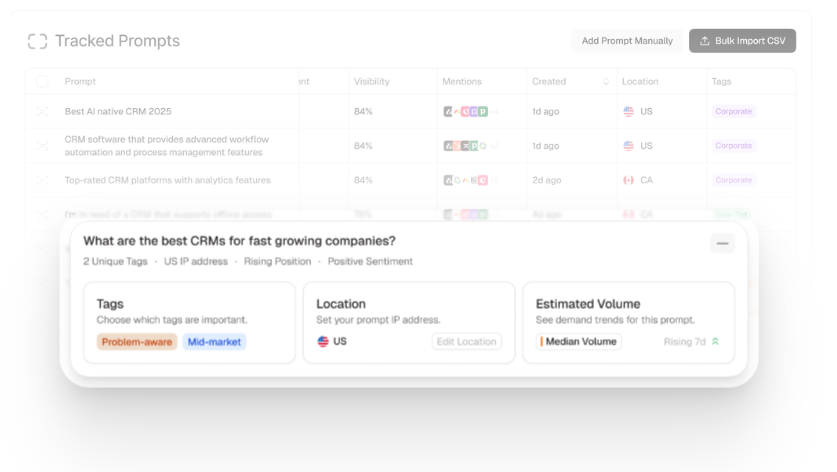
Task: Click 'Rising Position' summary text
Action: tap(277, 261)
